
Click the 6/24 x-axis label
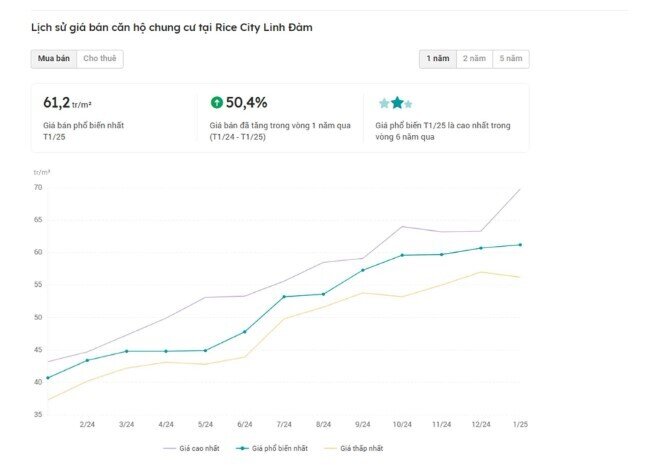[245, 424]
